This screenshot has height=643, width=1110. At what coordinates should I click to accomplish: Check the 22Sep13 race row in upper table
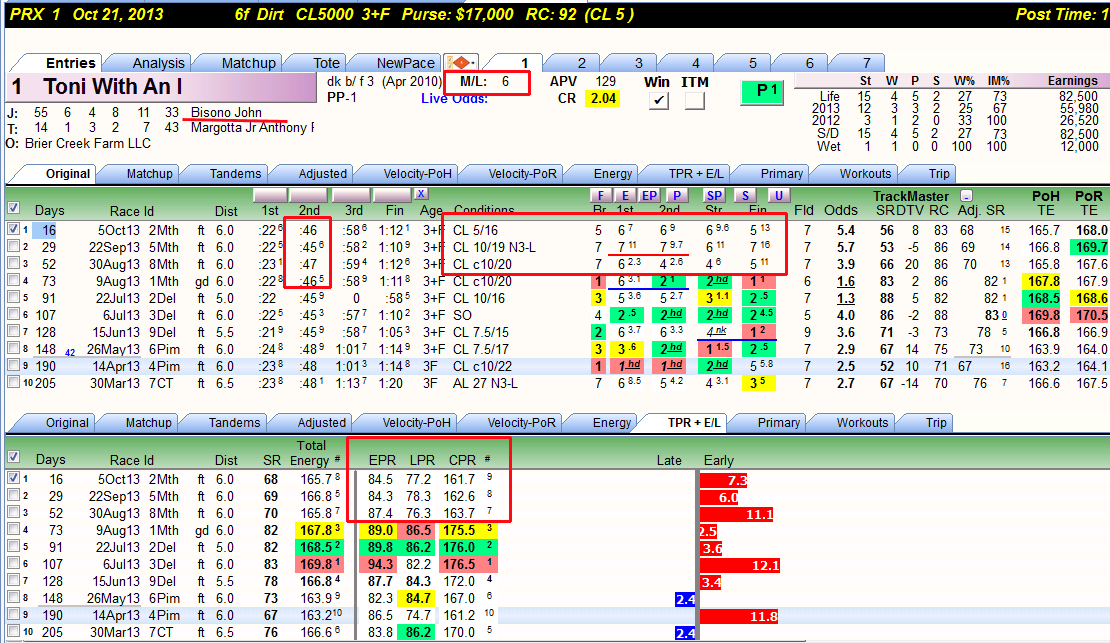(x=13, y=246)
